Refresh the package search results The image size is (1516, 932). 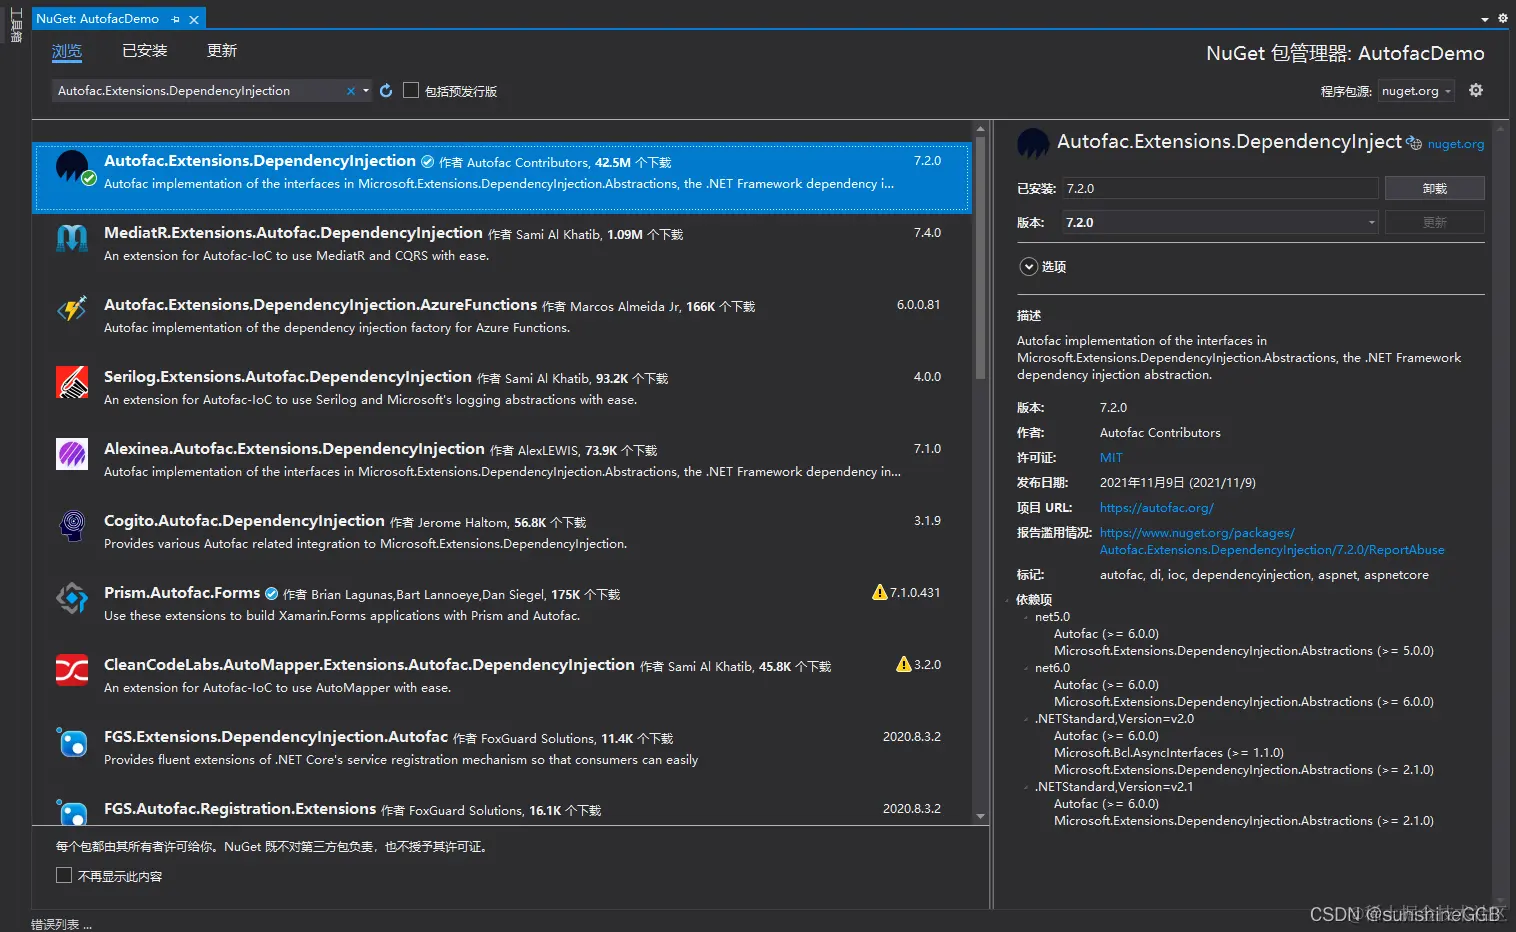pos(386,91)
